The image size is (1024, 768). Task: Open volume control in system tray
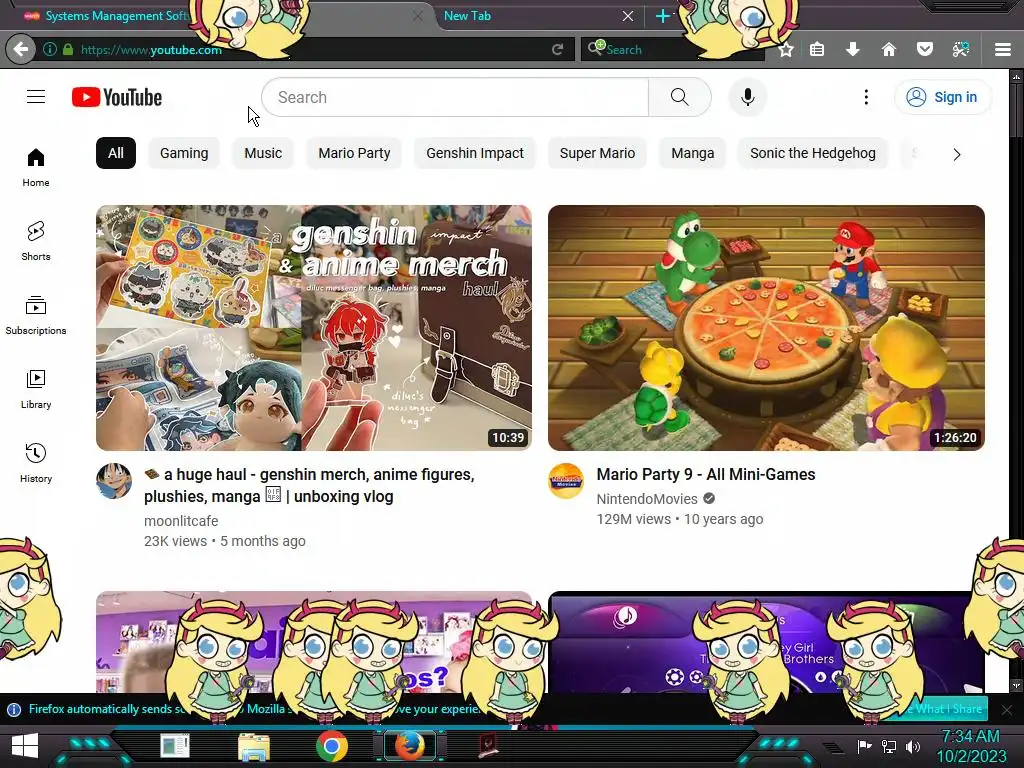coord(913,746)
